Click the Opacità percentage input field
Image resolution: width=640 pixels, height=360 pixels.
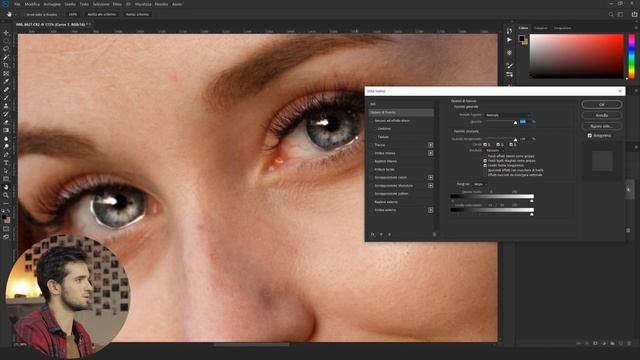(x=524, y=122)
